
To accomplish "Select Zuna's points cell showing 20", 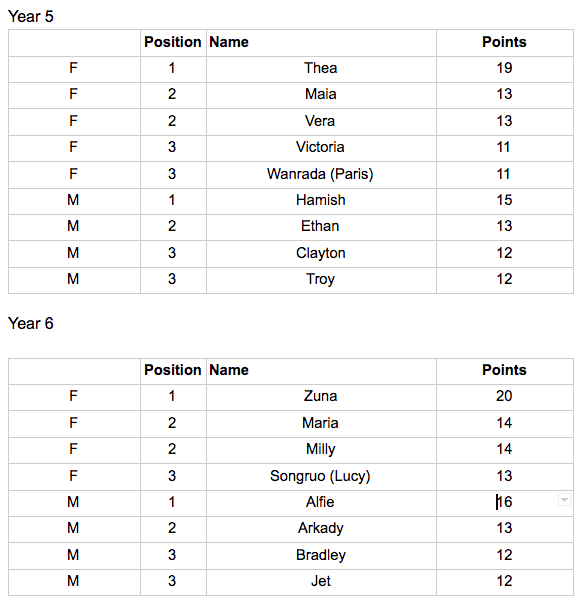I will (x=504, y=397).
